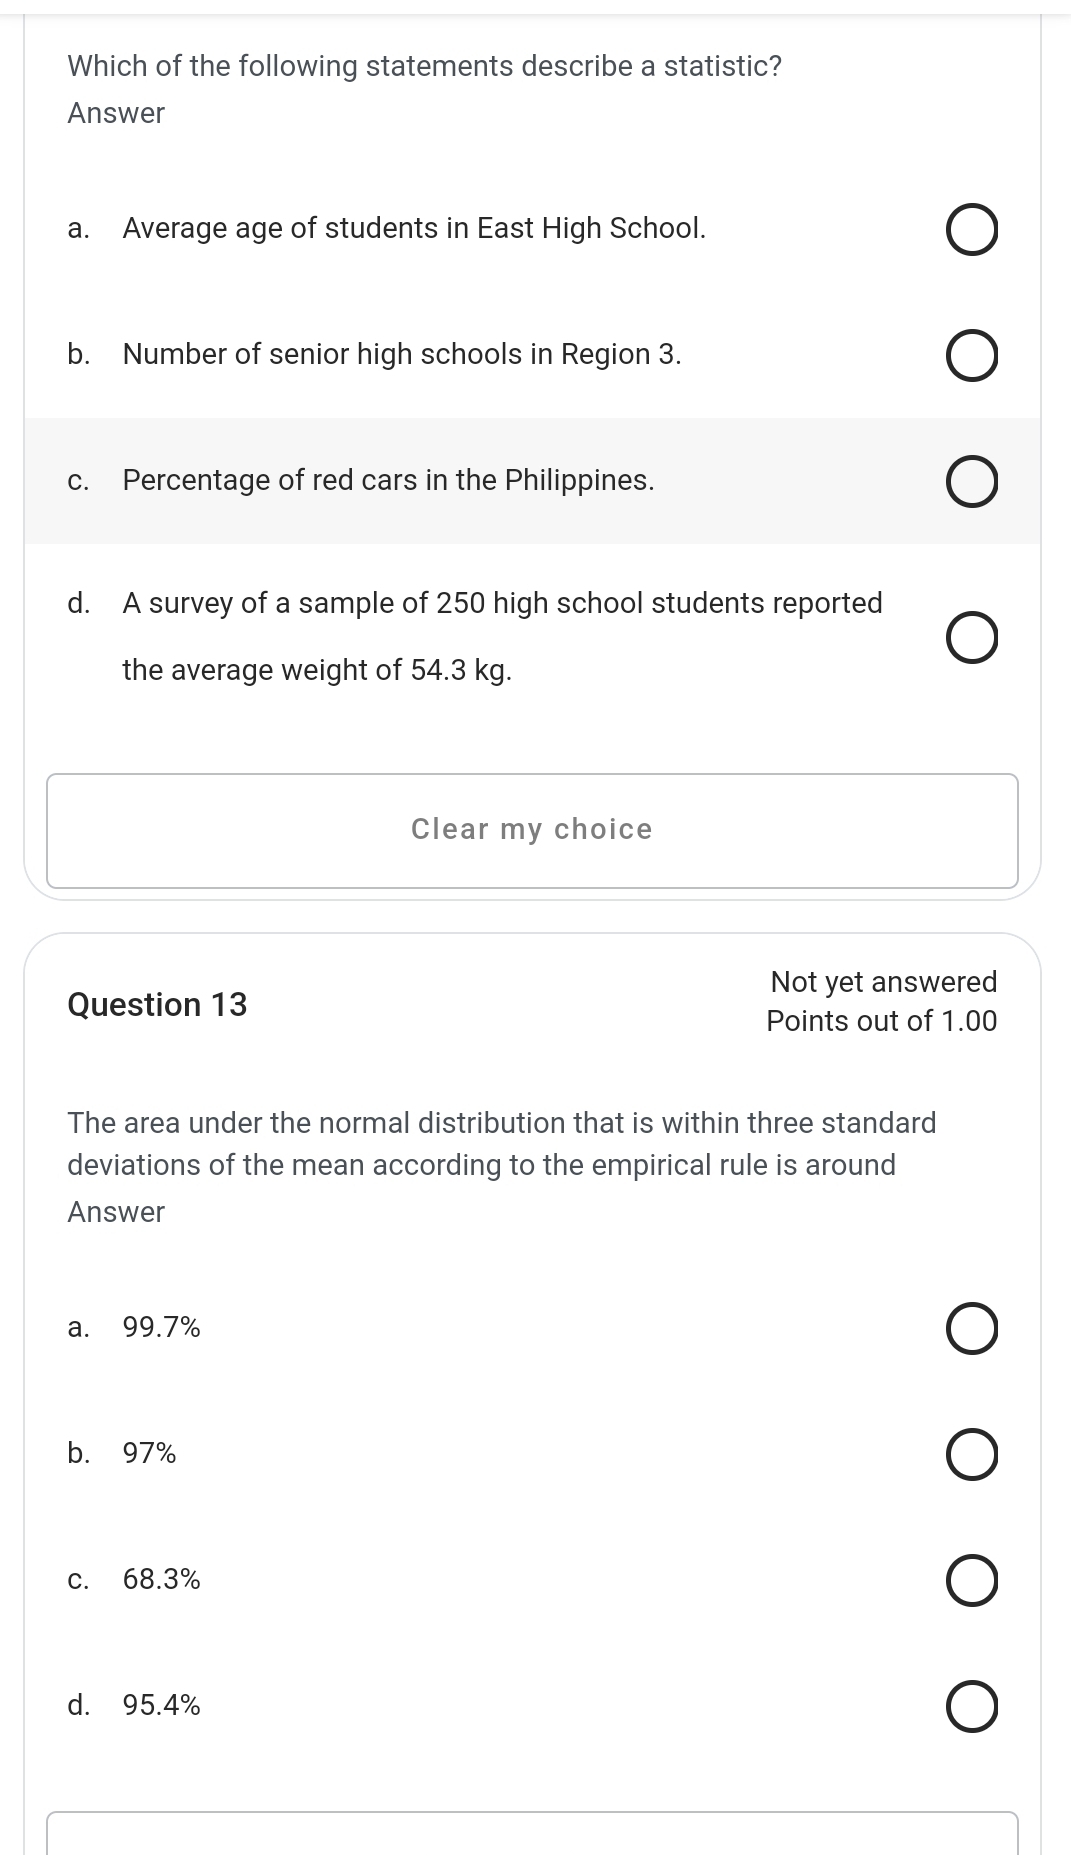Viewport: 1071px width, 1855px height.
Task: Click the Question 13 heading
Action: point(157,1005)
